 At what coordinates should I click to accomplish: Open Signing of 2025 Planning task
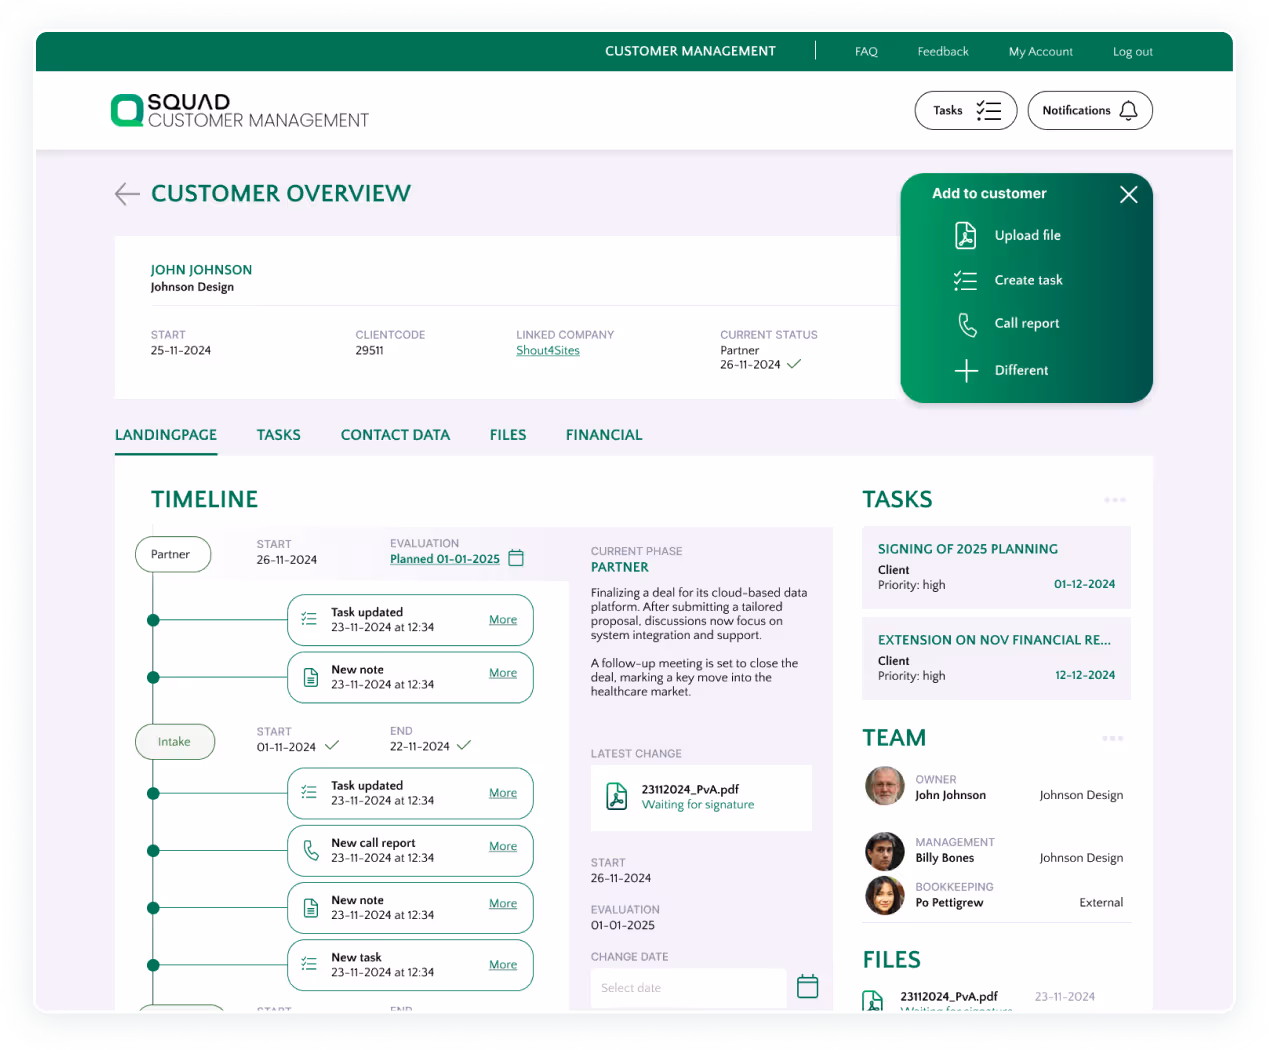click(x=996, y=567)
